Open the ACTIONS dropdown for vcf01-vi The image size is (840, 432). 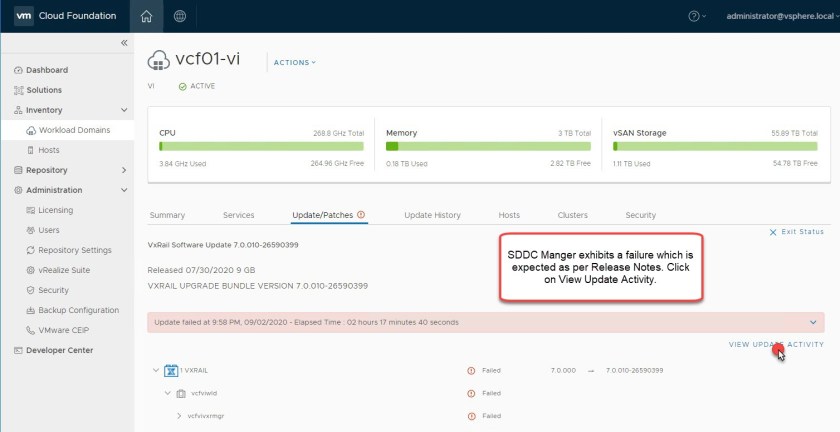click(x=295, y=63)
